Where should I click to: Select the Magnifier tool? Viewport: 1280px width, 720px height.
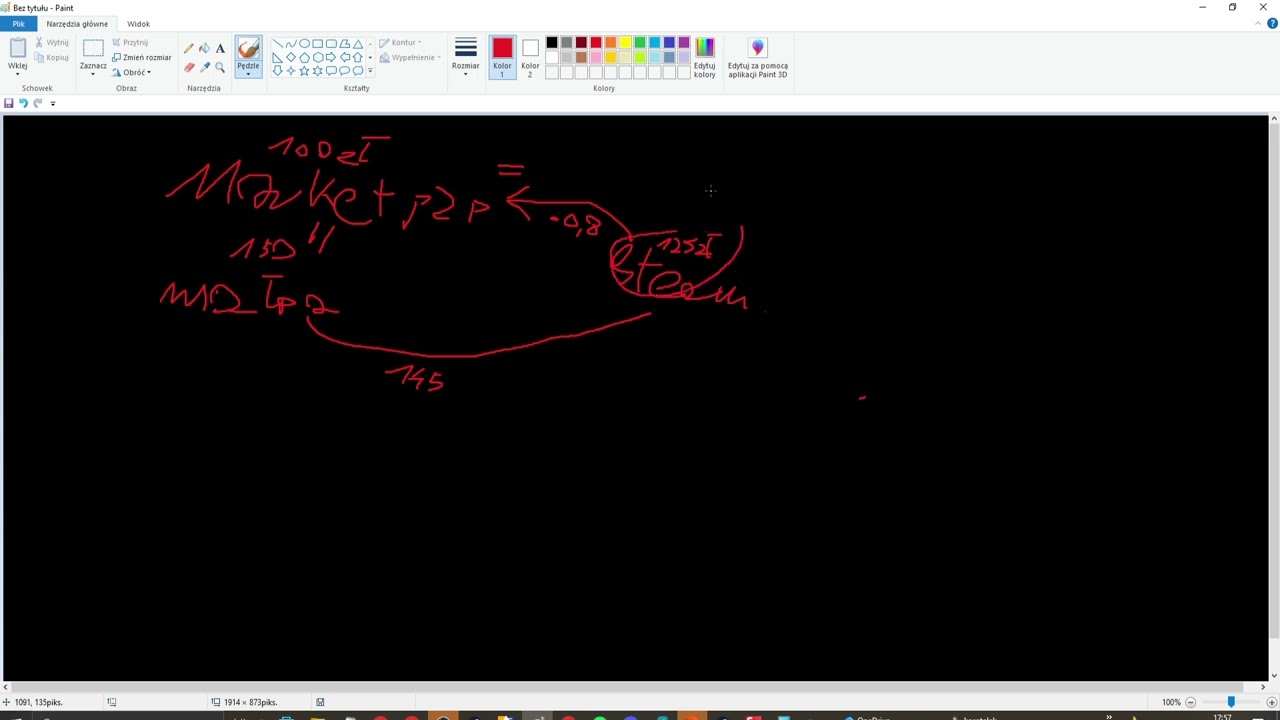point(220,67)
